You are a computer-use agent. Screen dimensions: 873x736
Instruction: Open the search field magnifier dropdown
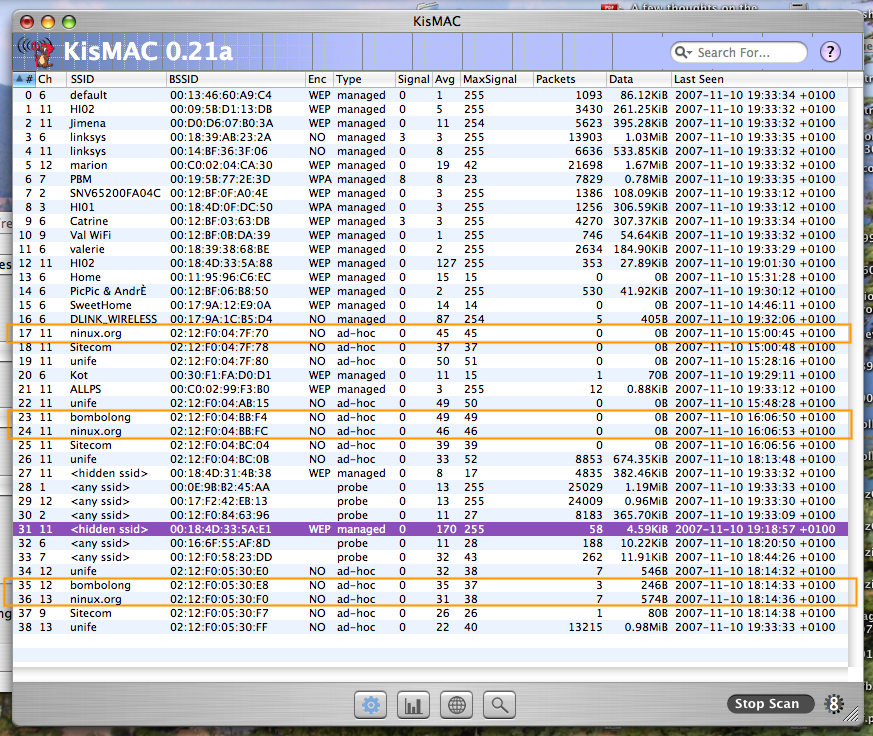pos(685,52)
